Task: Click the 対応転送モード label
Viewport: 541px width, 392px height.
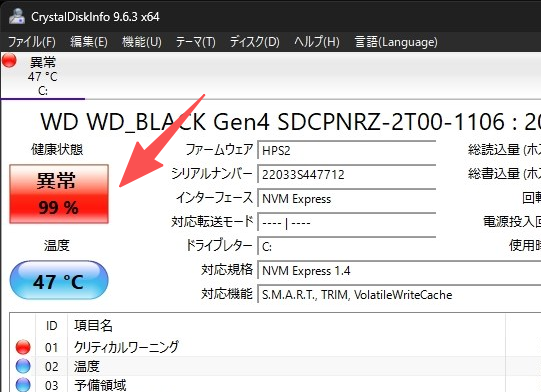Action: (212, 222)
